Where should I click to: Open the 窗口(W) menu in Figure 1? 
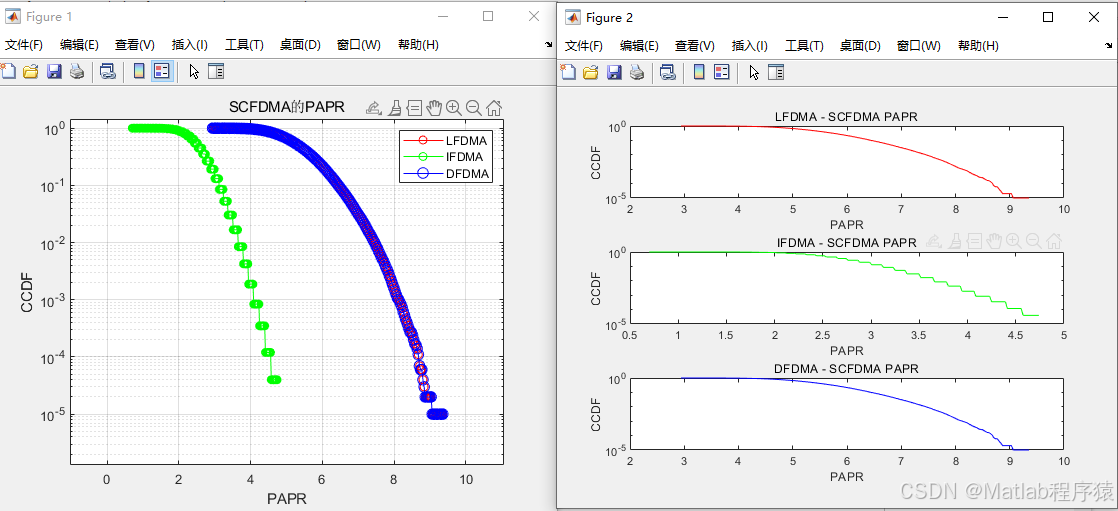pyautogui.click(x=359, y=45)
